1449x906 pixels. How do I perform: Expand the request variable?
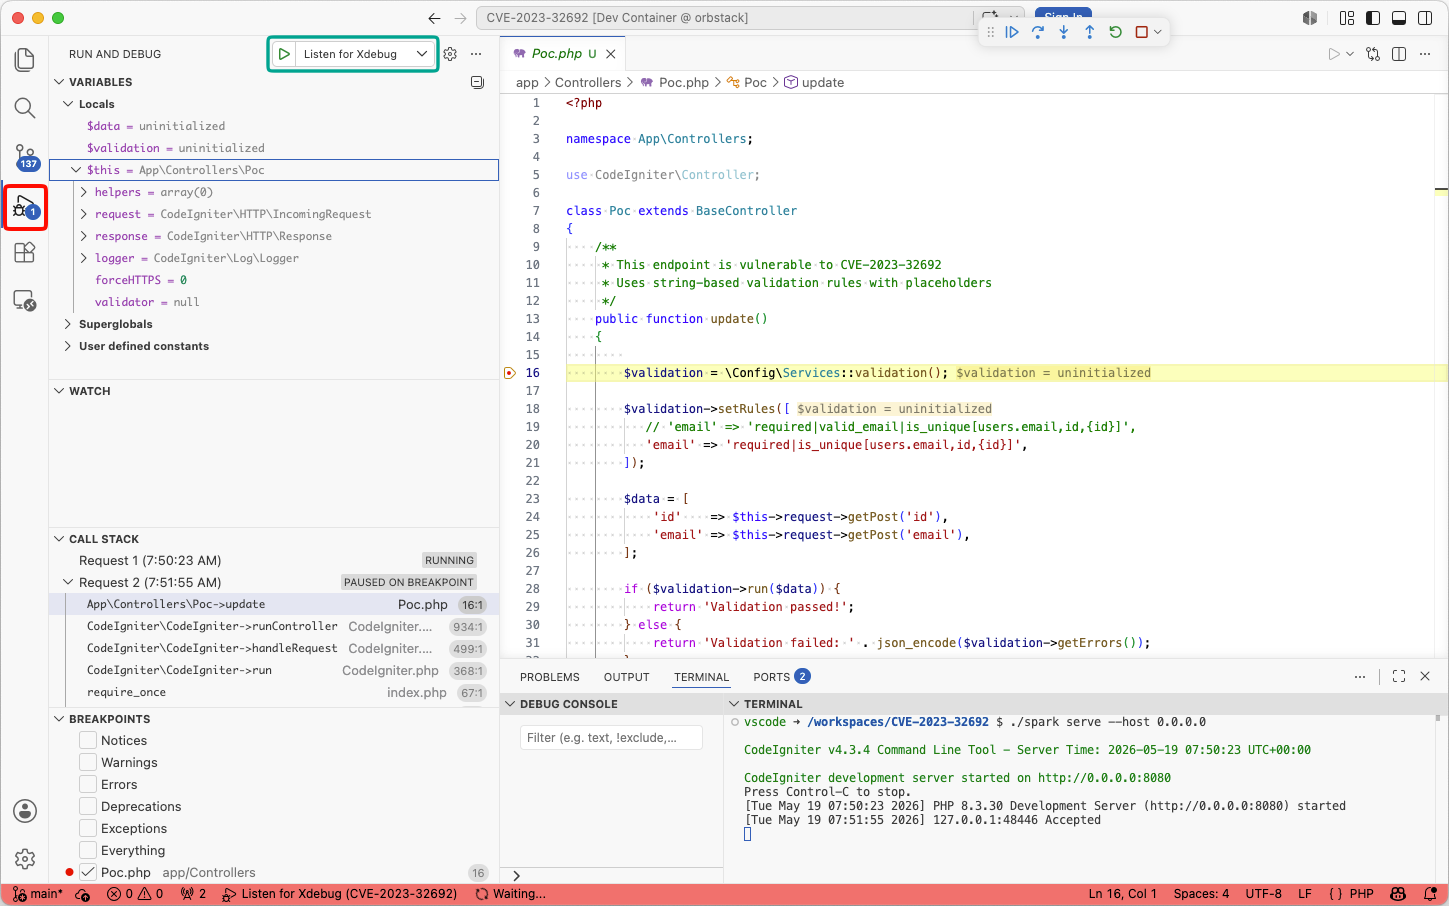point(84,214)
